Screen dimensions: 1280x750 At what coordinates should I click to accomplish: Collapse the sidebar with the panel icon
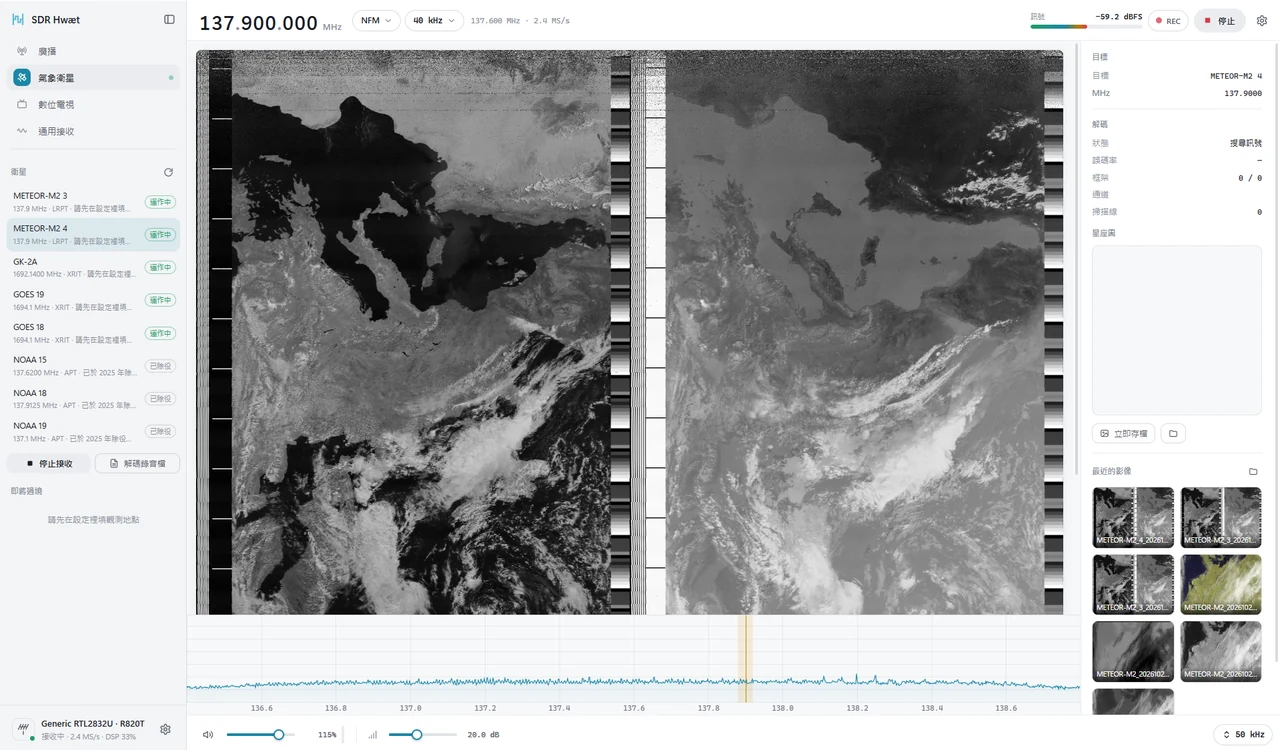pos(169,19)
